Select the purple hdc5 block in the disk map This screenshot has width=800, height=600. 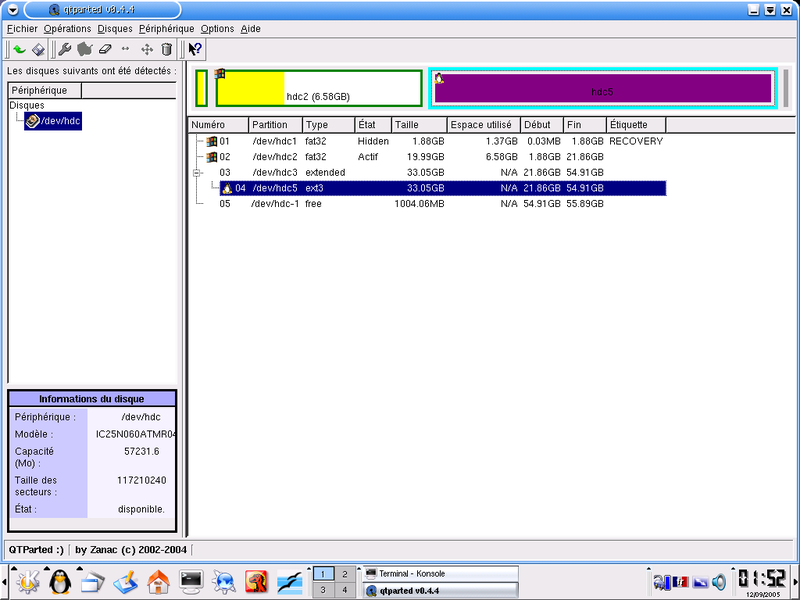(603, 88)
